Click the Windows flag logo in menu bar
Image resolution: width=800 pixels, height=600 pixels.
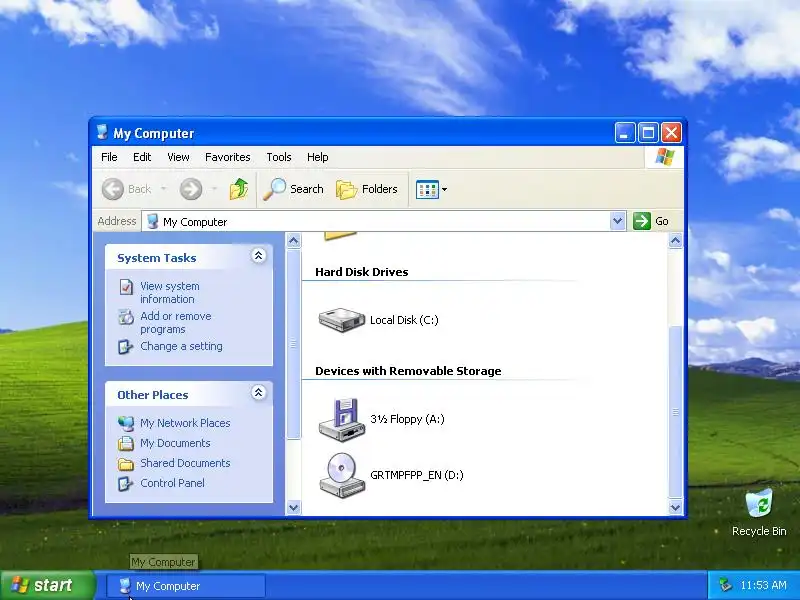(x=664, y=157)
